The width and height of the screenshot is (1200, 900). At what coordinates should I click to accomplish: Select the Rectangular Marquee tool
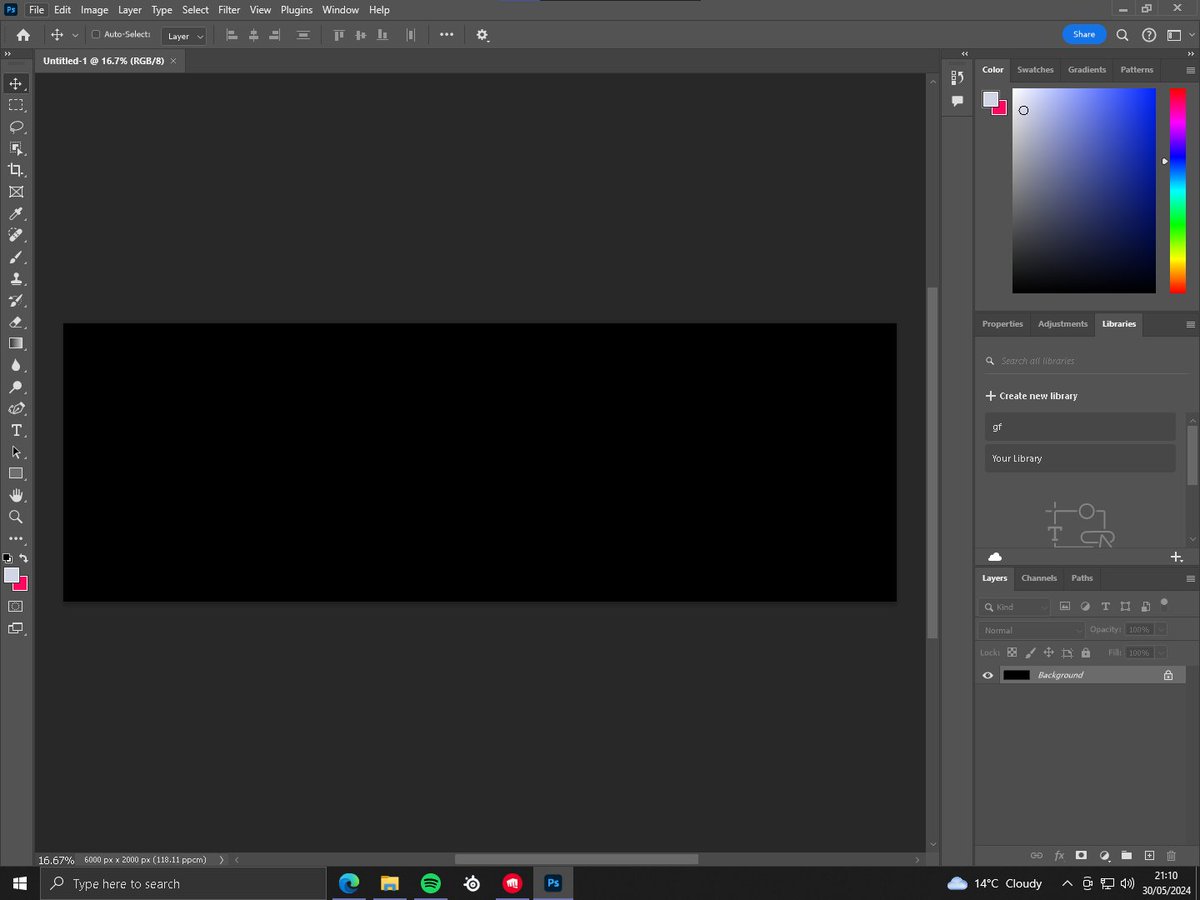[16, 104]
